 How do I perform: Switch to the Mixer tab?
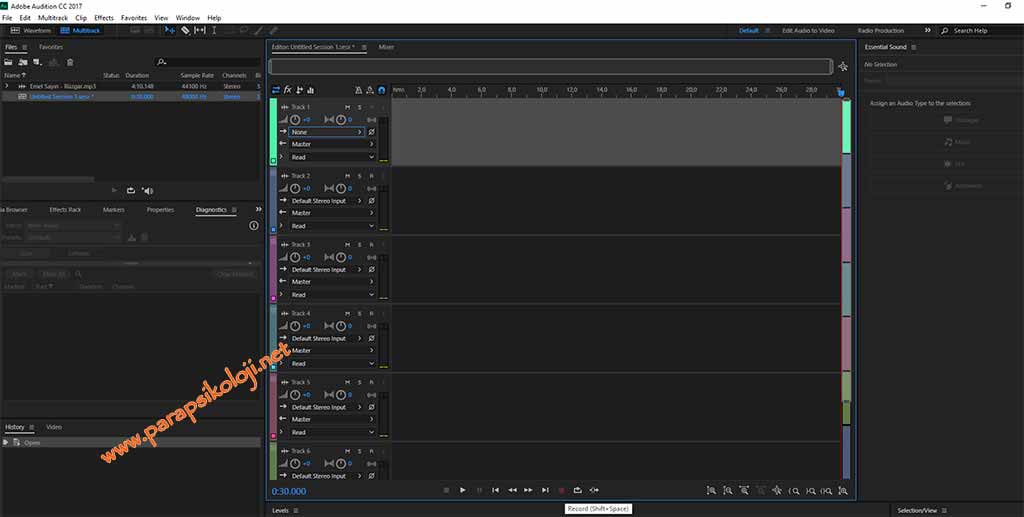[386, 47]
